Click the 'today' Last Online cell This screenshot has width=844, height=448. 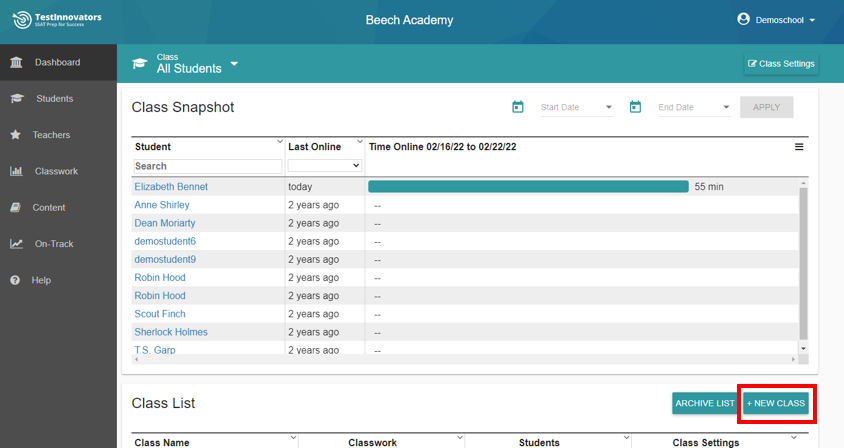300,187
